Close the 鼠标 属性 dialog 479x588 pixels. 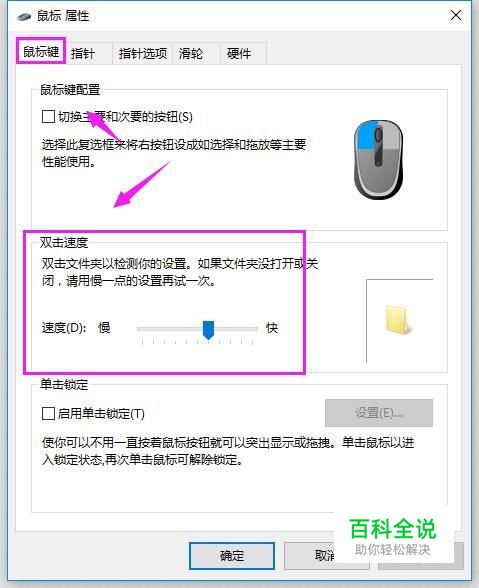click(456, 15)
